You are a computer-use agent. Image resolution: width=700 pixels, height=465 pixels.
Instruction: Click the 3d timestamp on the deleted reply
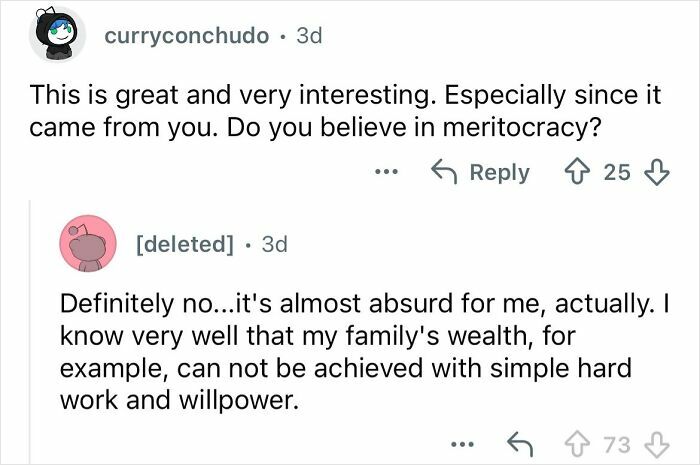click(x=273, y=244)
